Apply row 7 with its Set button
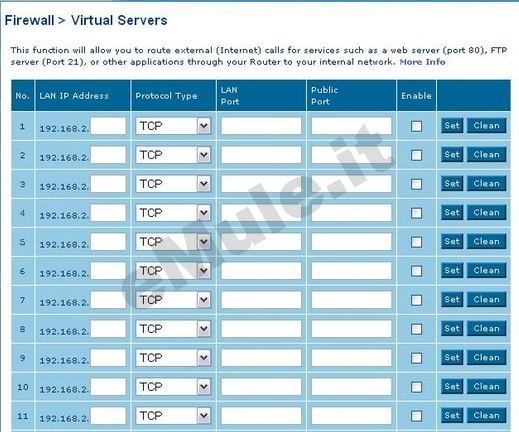This screenshot has width=519, height=432. 452,299
